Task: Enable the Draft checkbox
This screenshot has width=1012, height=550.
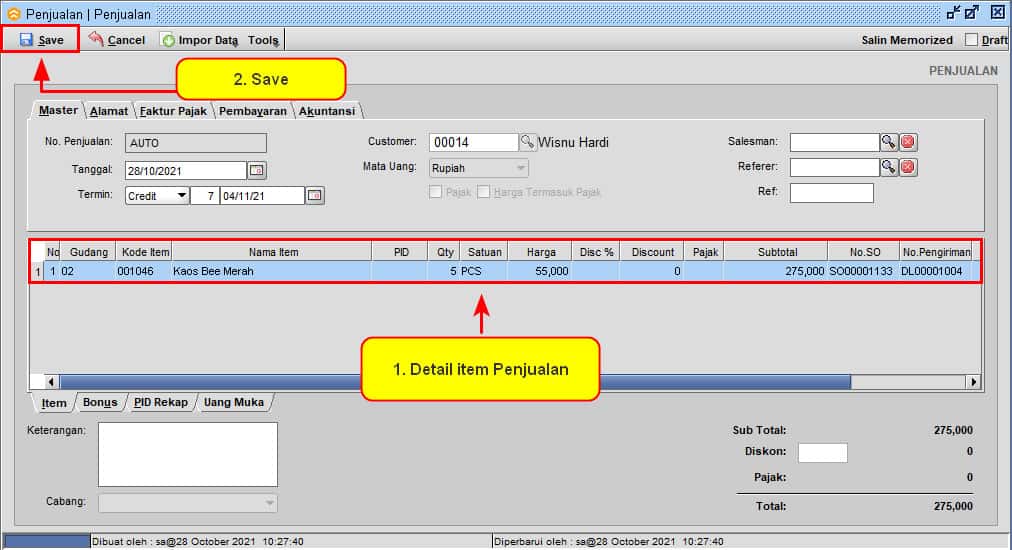Action: pyautogui.click(x=971, y=40)
